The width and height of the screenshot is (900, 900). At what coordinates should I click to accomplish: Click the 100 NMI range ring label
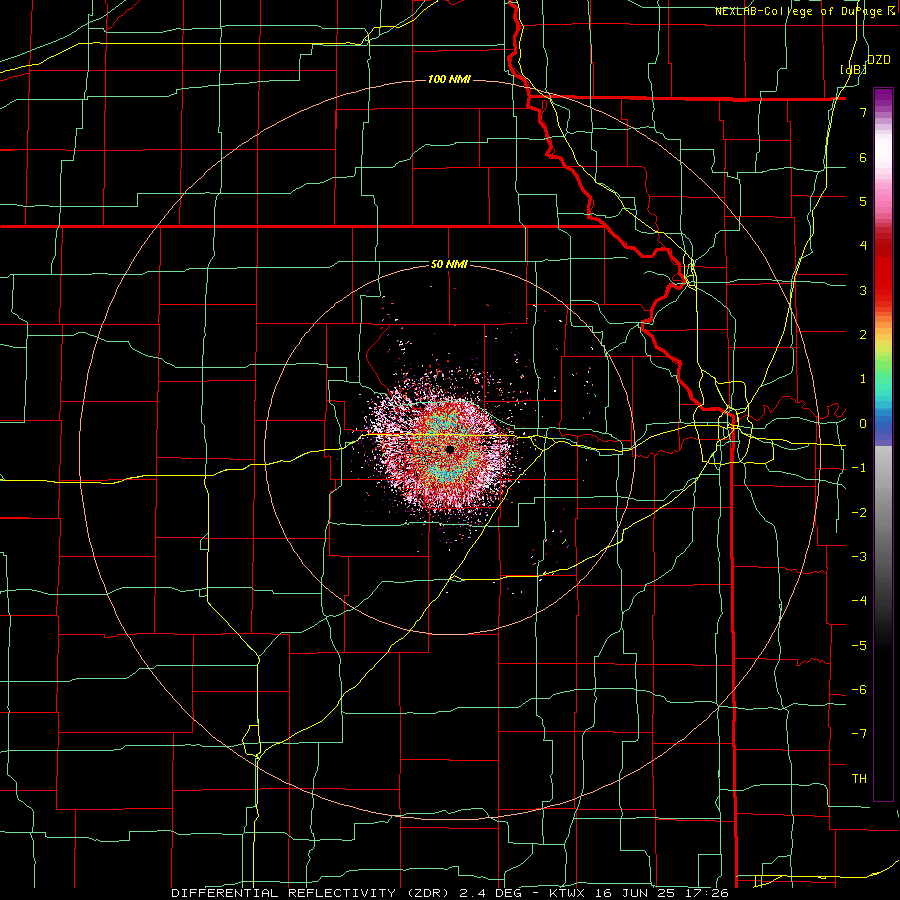coord(449,79)
